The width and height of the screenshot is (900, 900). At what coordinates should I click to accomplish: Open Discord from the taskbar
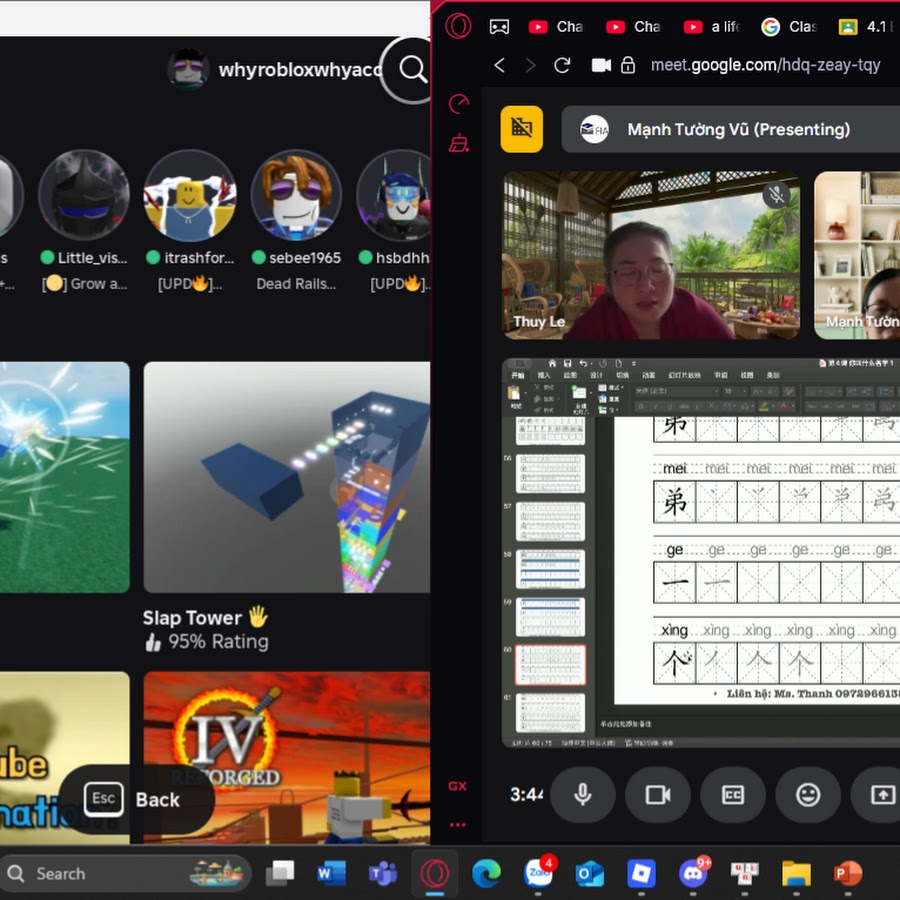pos(693,874)
